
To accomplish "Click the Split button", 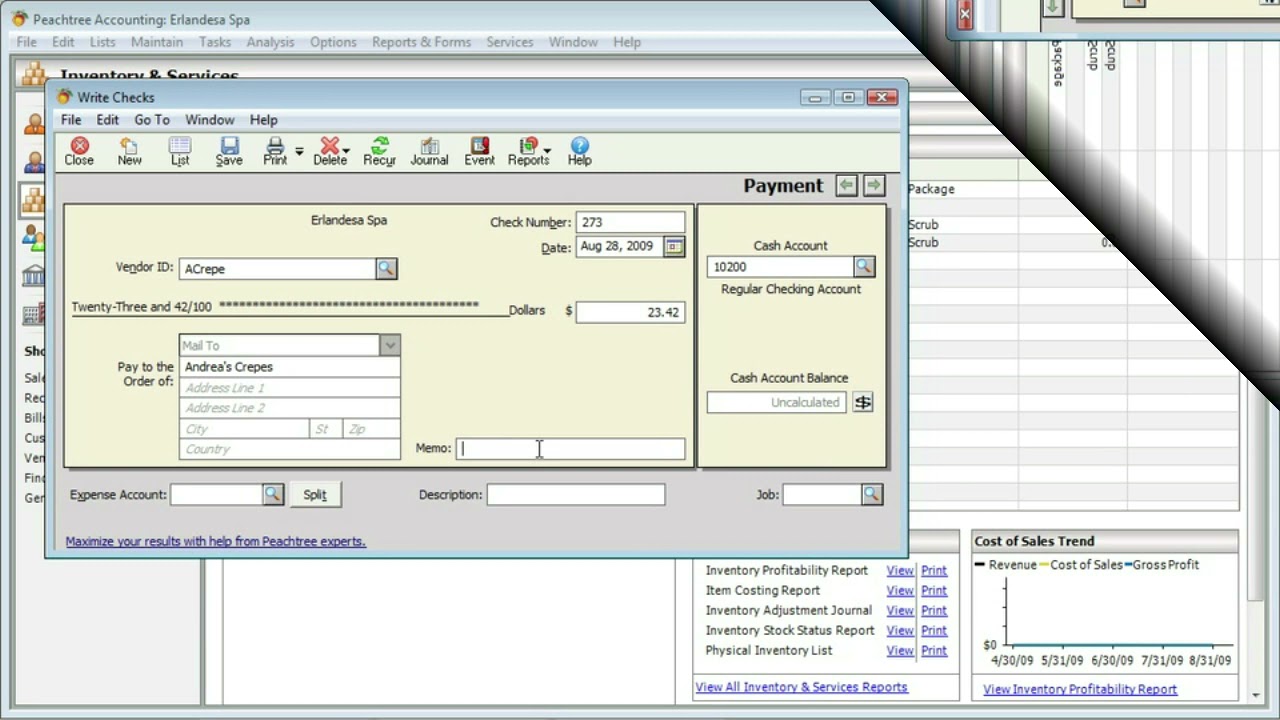I will click(315, 494).
